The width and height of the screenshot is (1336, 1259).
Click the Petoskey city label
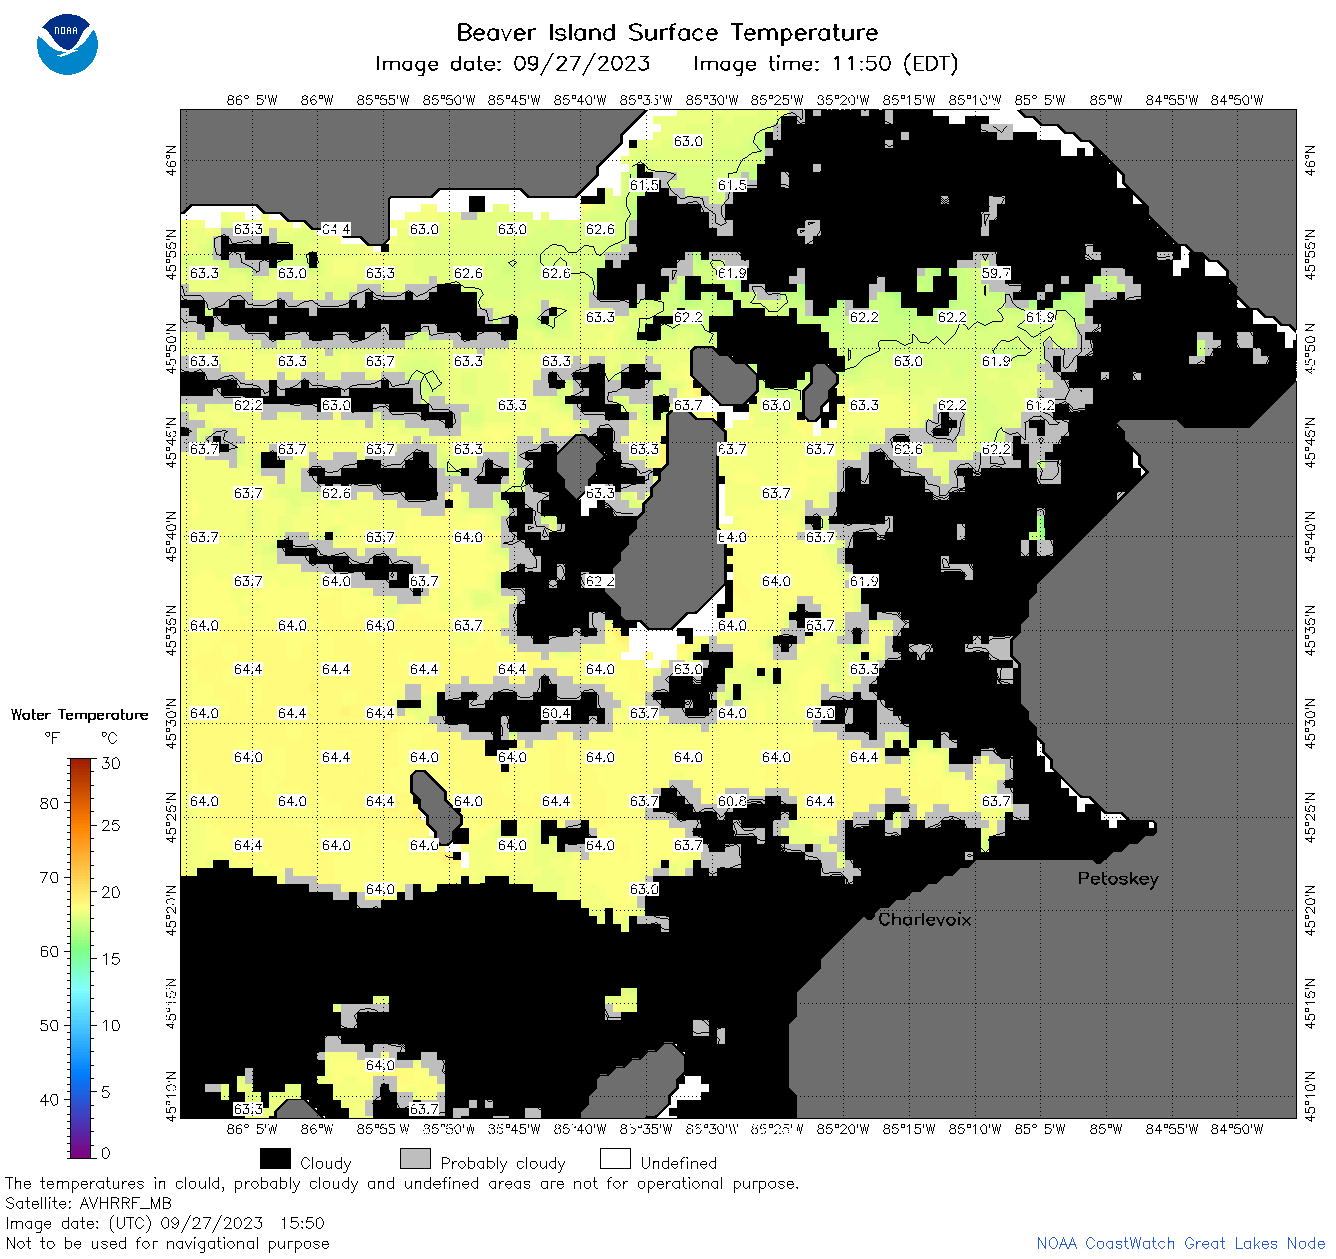tap(1118, 879)
